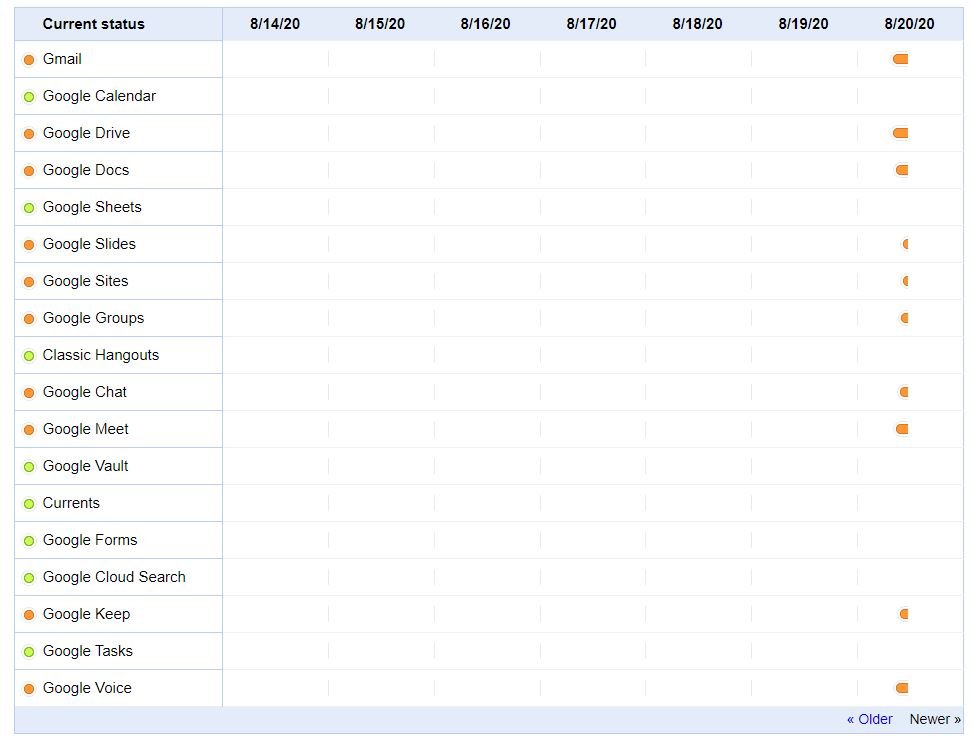The height and width of the screenshot is (743, 973).
Task: Select the Google Tasks service name
Action: coord(87,651)
